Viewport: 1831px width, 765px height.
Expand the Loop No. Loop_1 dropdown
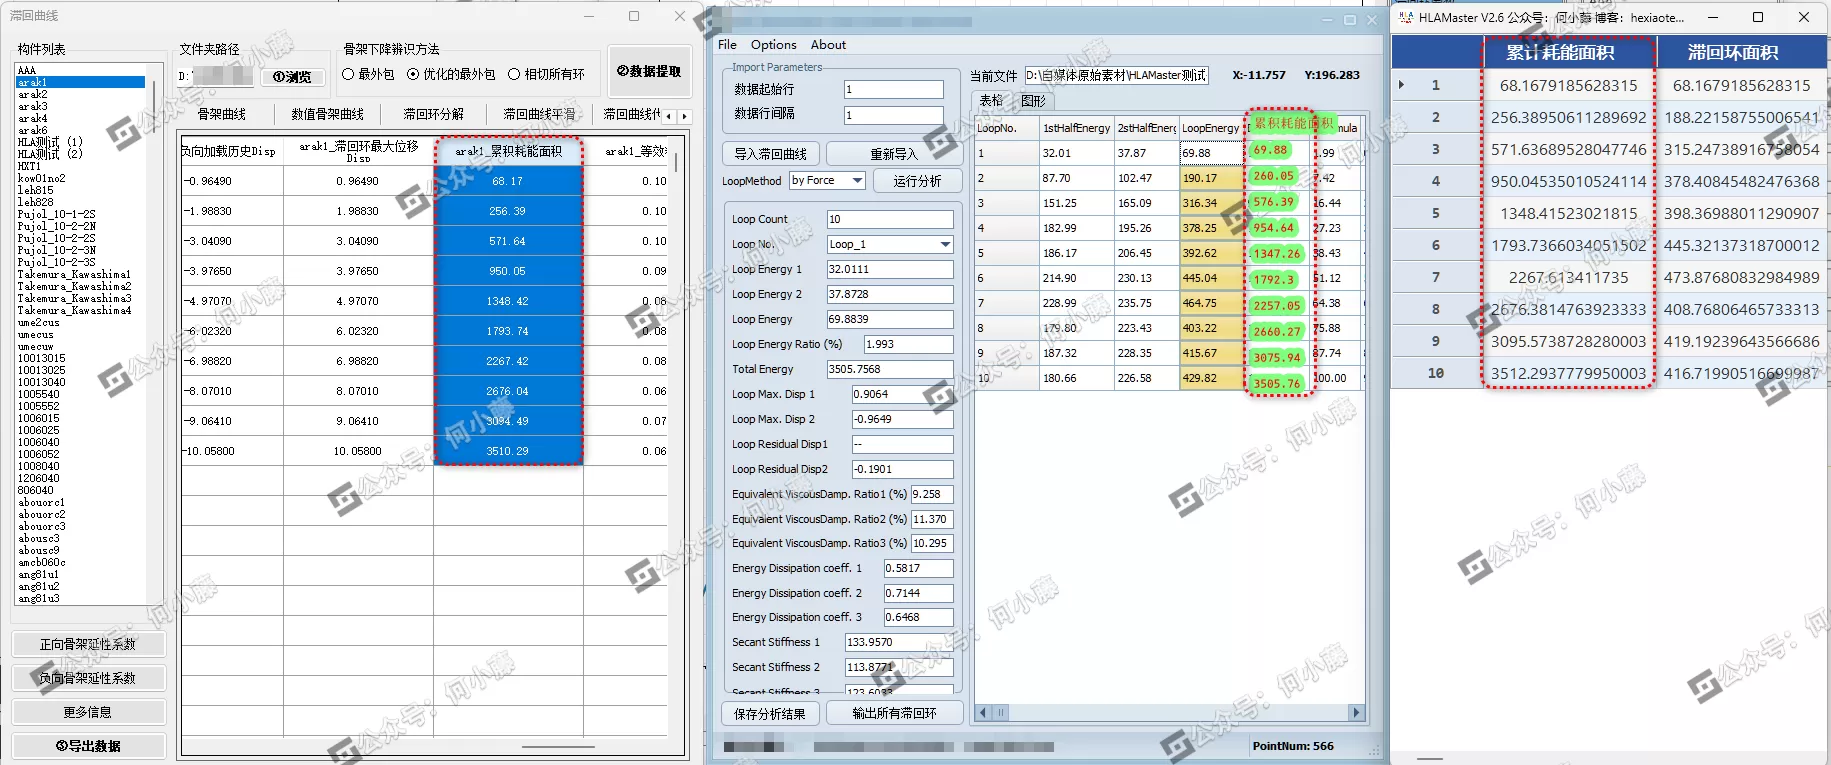click(944, 245)
